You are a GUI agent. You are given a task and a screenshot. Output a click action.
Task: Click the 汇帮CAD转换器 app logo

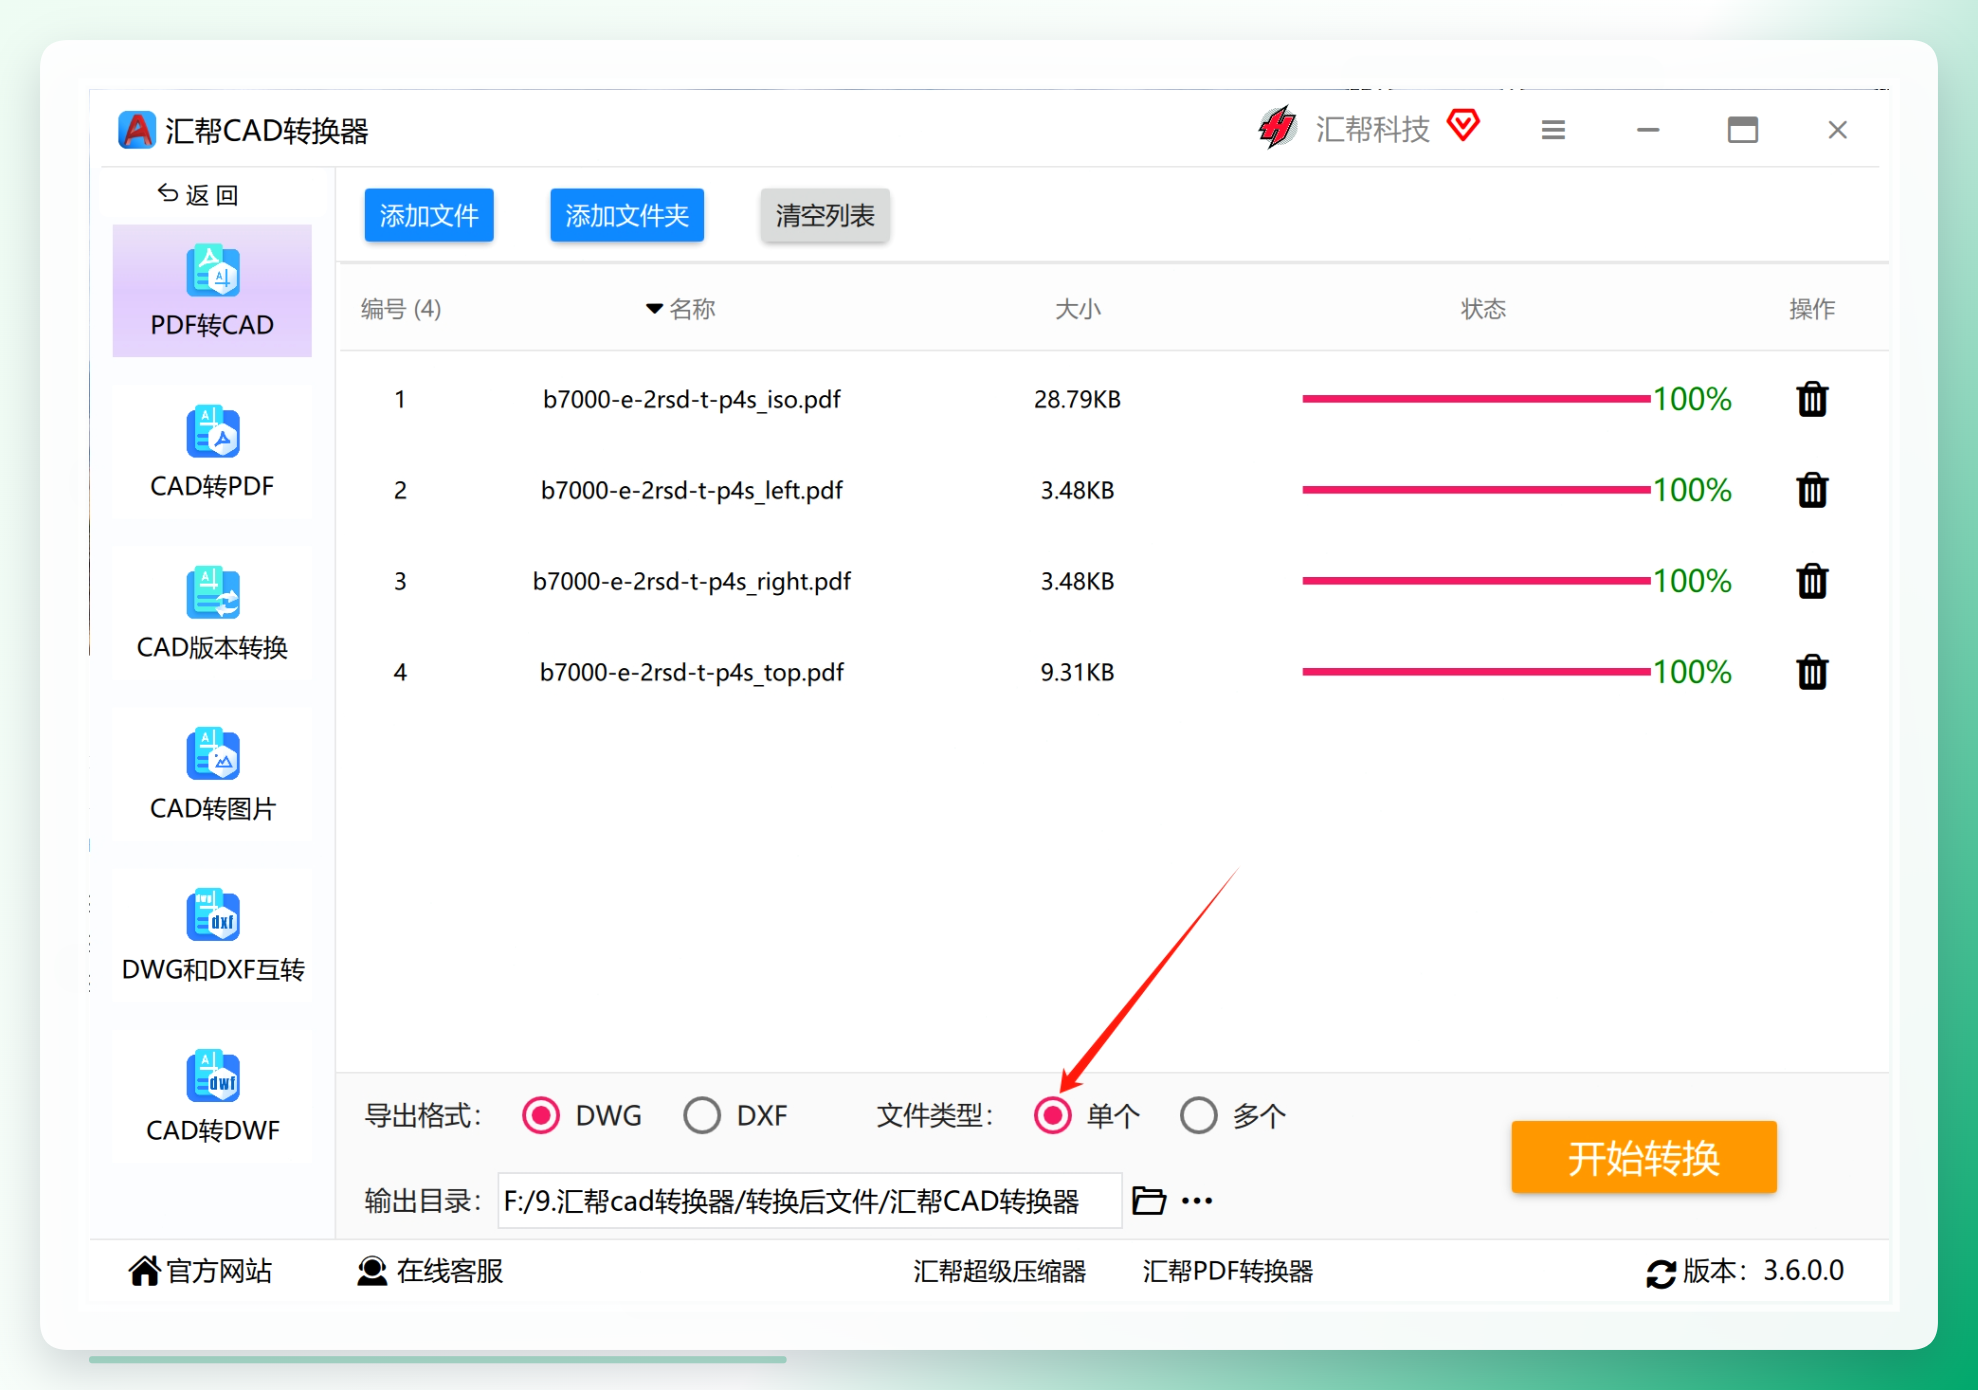(x=136, y=130)
